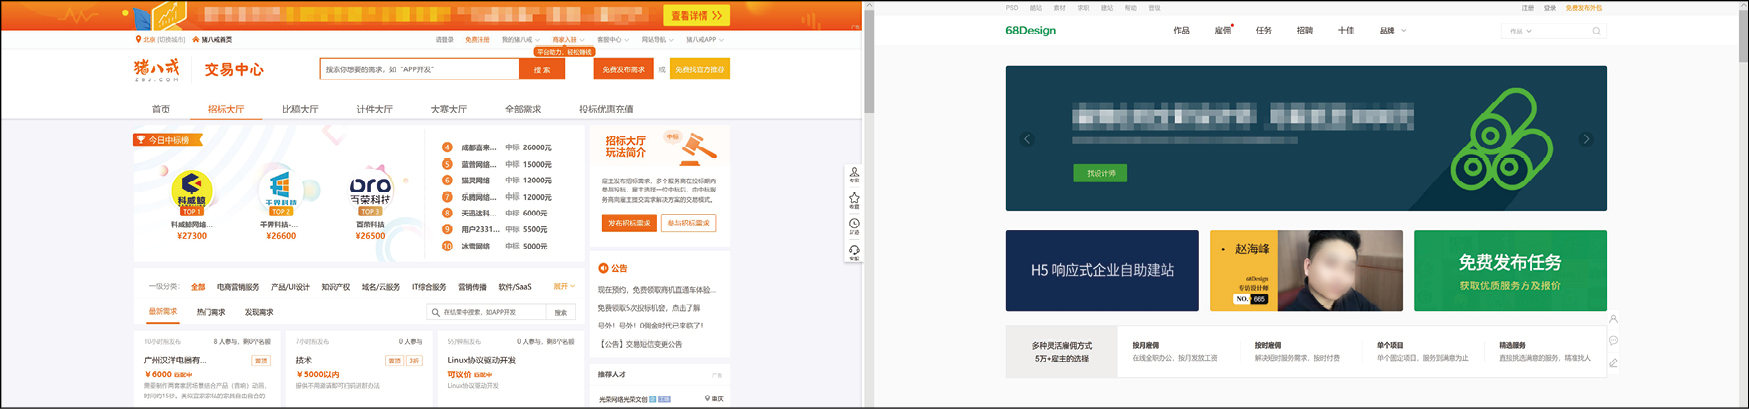The image size is (1749, 409).
Task: Click the green 找设计师 button
Action: point(1100,173)
